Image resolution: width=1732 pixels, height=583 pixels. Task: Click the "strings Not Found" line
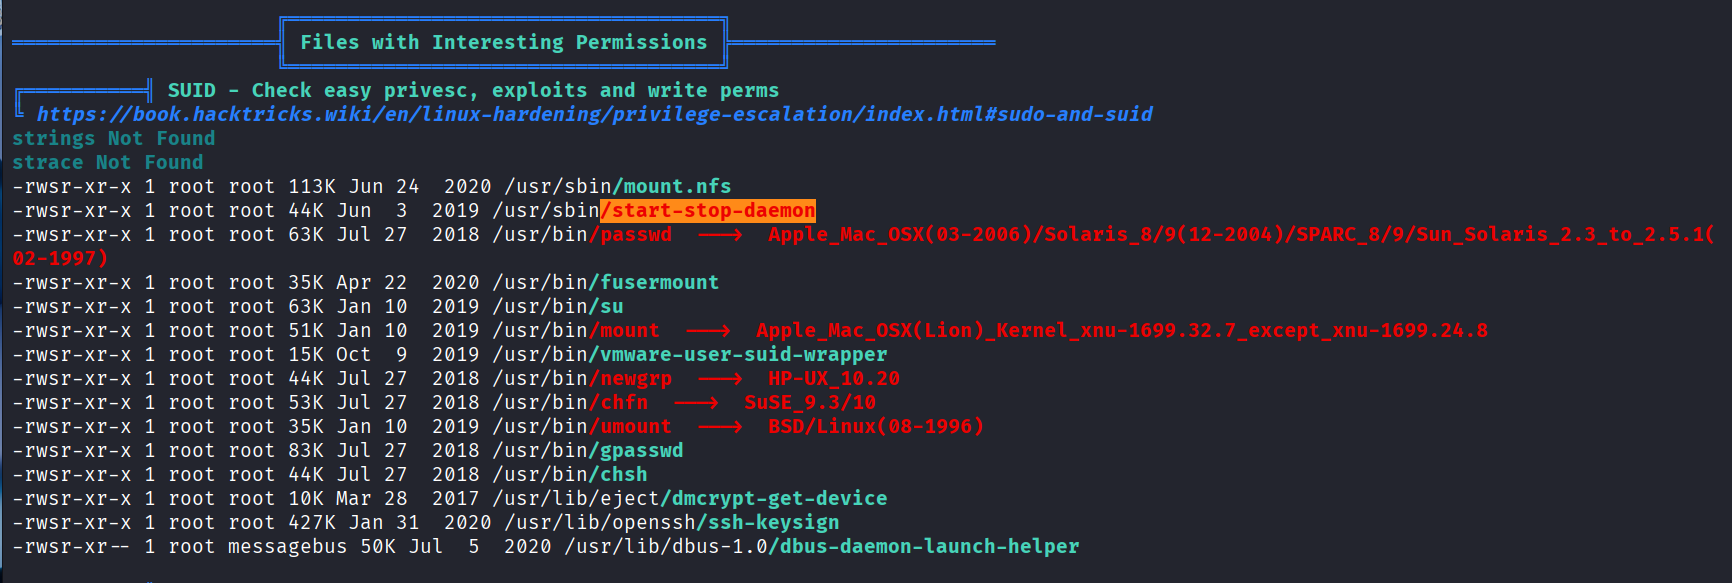[x=114, y=139]
